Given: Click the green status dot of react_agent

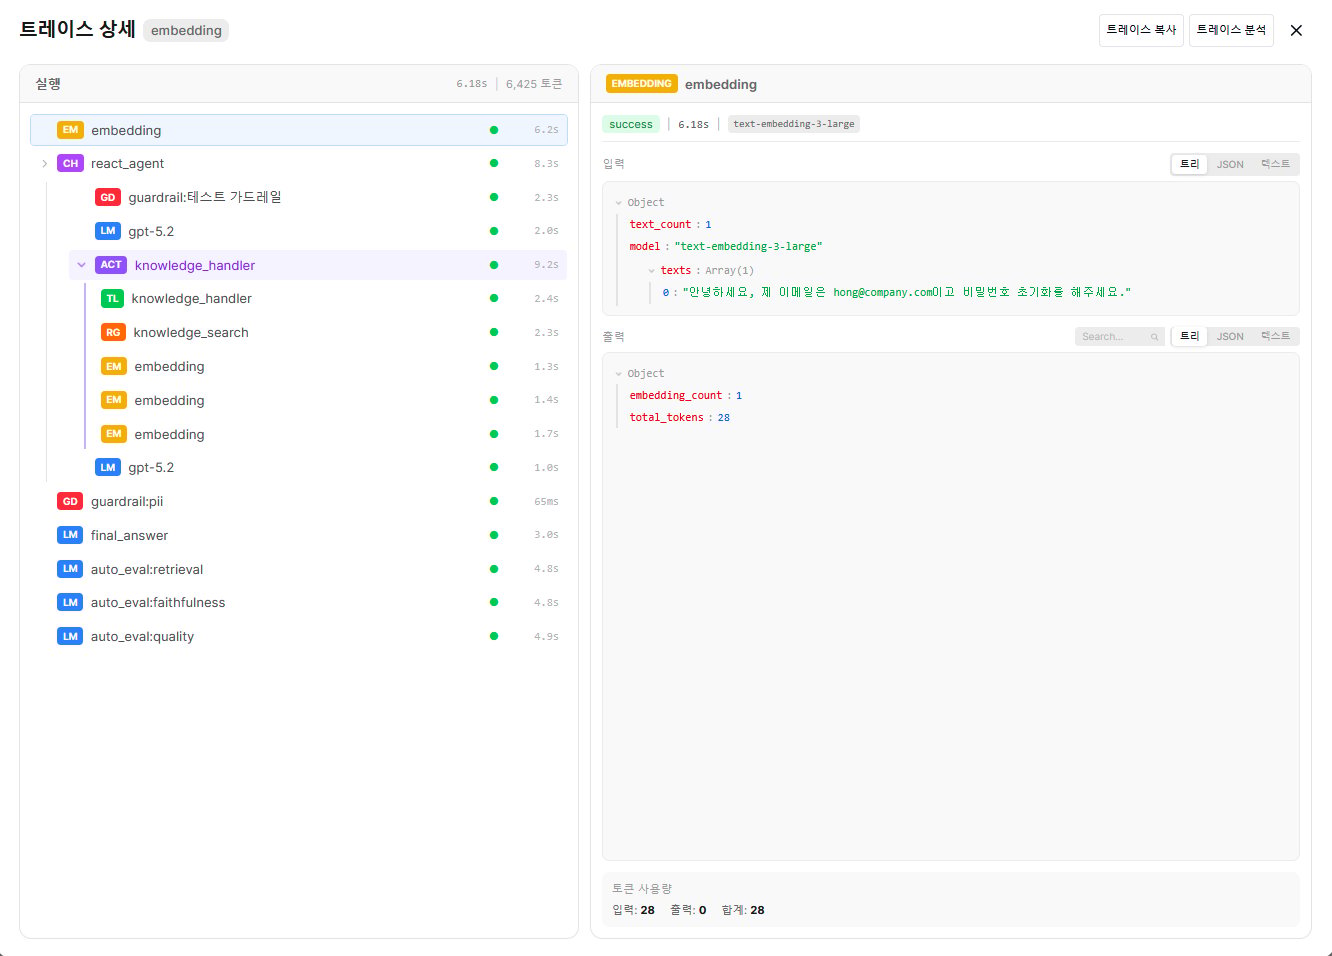Looking at the screenshot, I should click(494, 164).
